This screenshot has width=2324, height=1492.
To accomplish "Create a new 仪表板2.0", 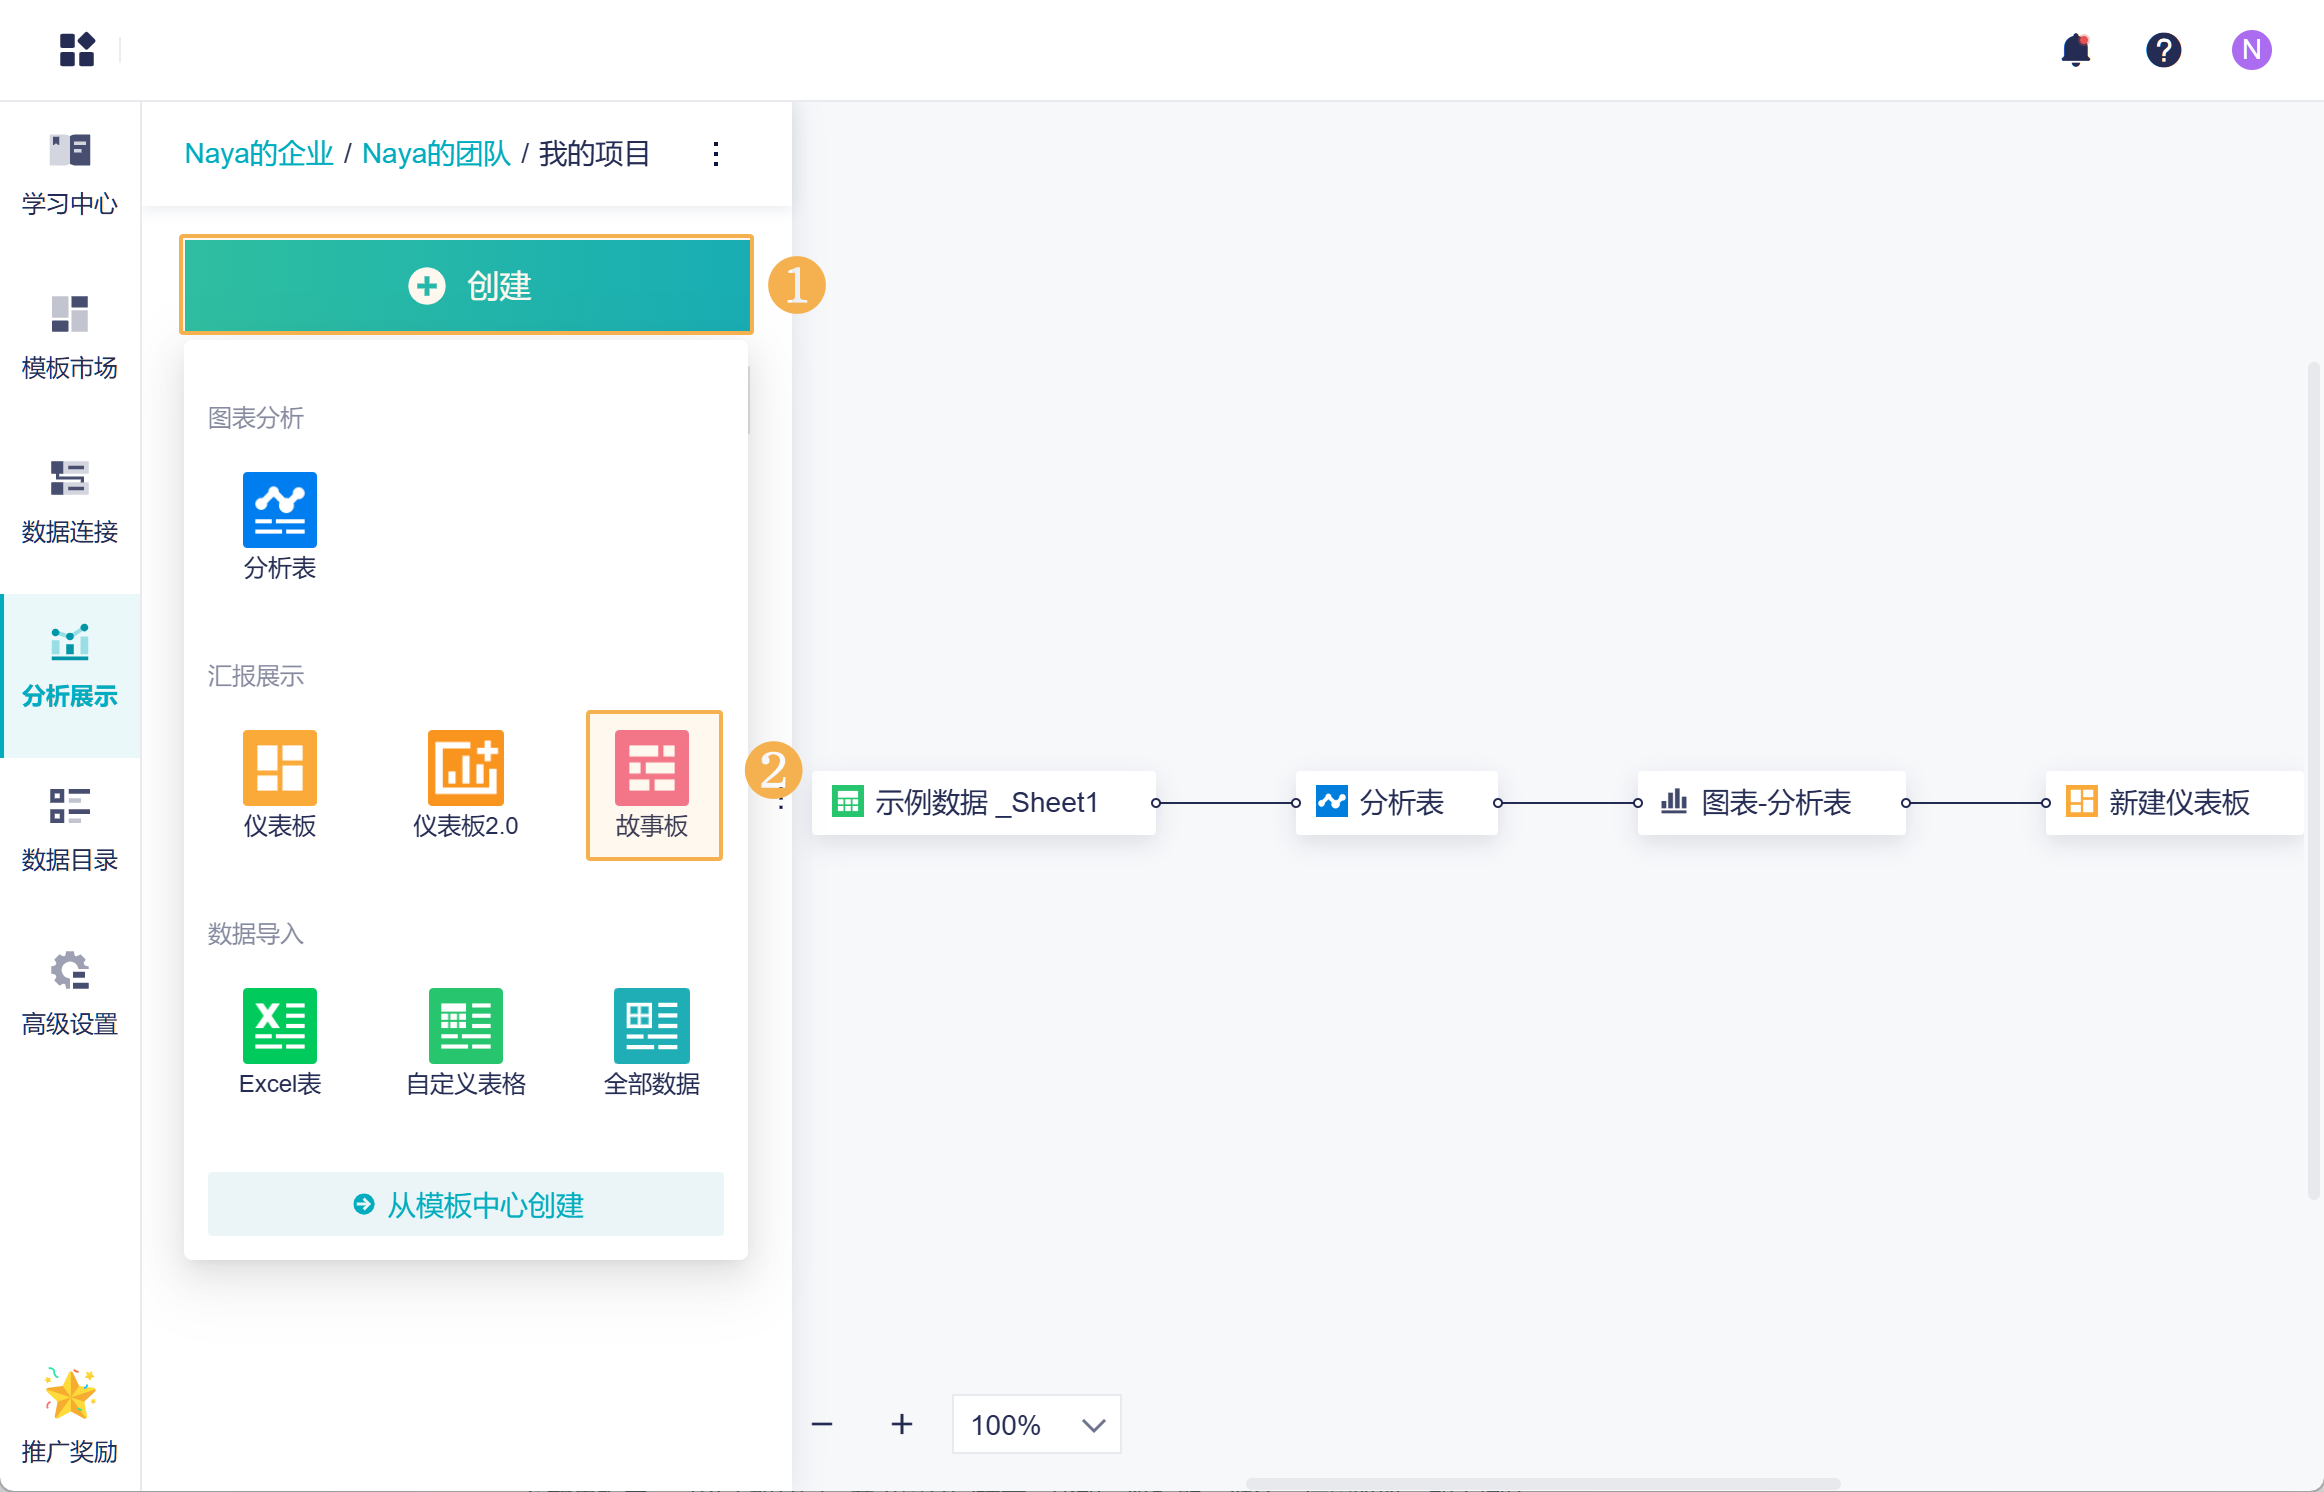I will [466, 785].
